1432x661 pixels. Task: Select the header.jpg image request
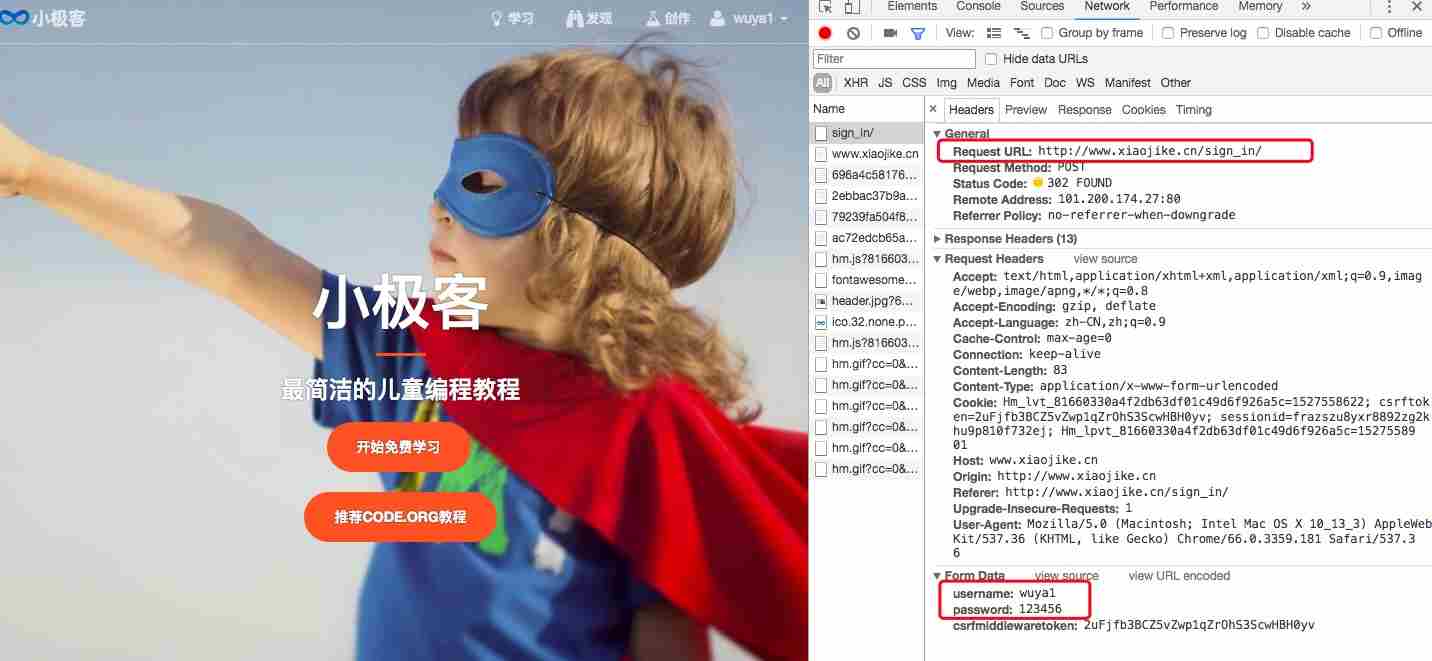click(866, 300)
